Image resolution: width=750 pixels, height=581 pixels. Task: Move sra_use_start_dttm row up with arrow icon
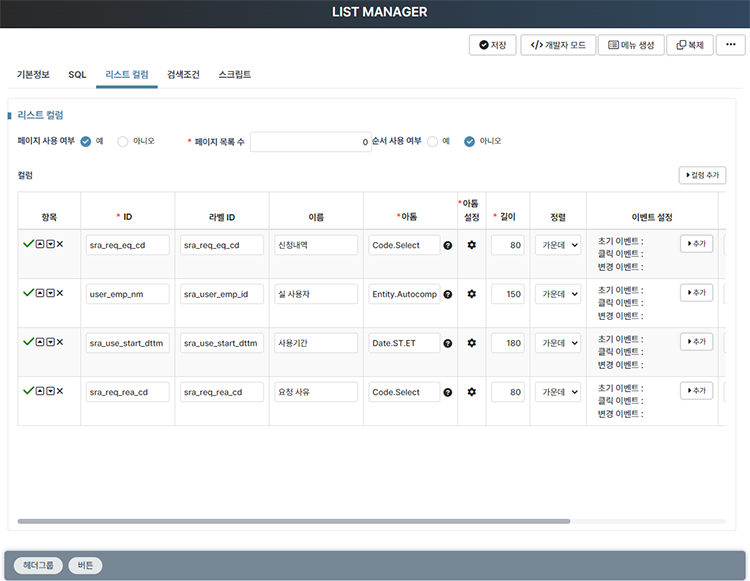point(40,342)
